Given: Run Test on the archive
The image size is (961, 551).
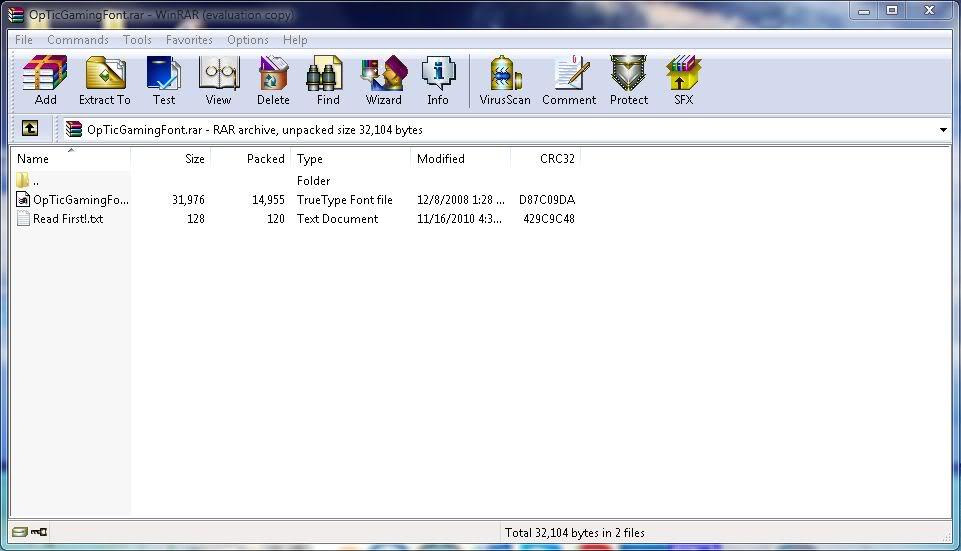Looking at the screenshot, I should [x=164, y=80].
